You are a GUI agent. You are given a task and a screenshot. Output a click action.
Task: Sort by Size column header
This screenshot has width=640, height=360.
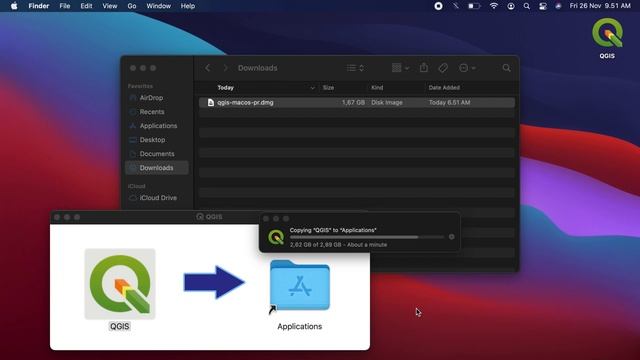point(328,88)
